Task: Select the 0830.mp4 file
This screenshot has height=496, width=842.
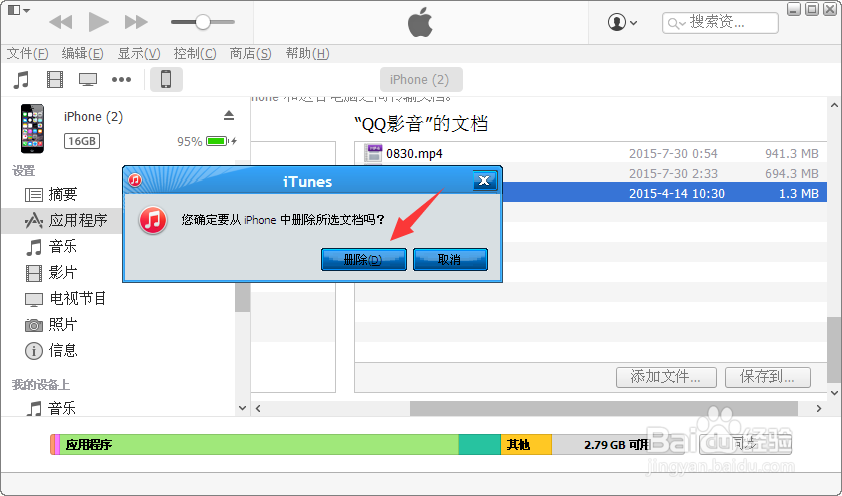Action: (591, 154)
